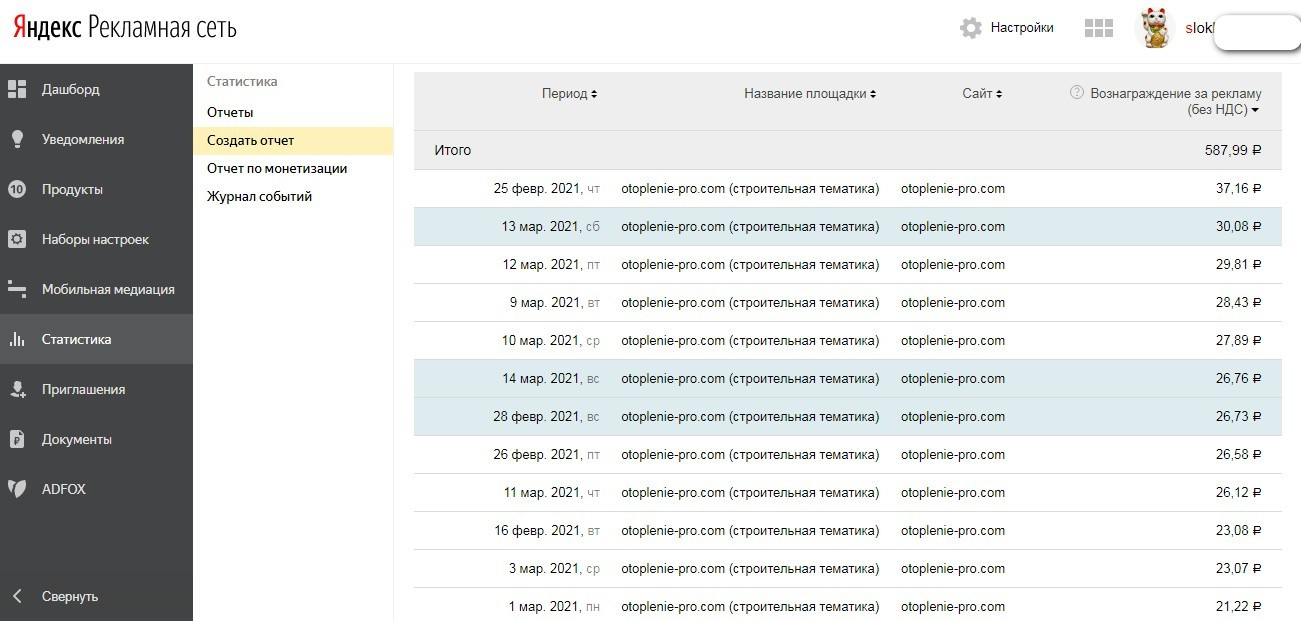
Task: Sort the table by Сайт column
Action: tap(981, 94)
